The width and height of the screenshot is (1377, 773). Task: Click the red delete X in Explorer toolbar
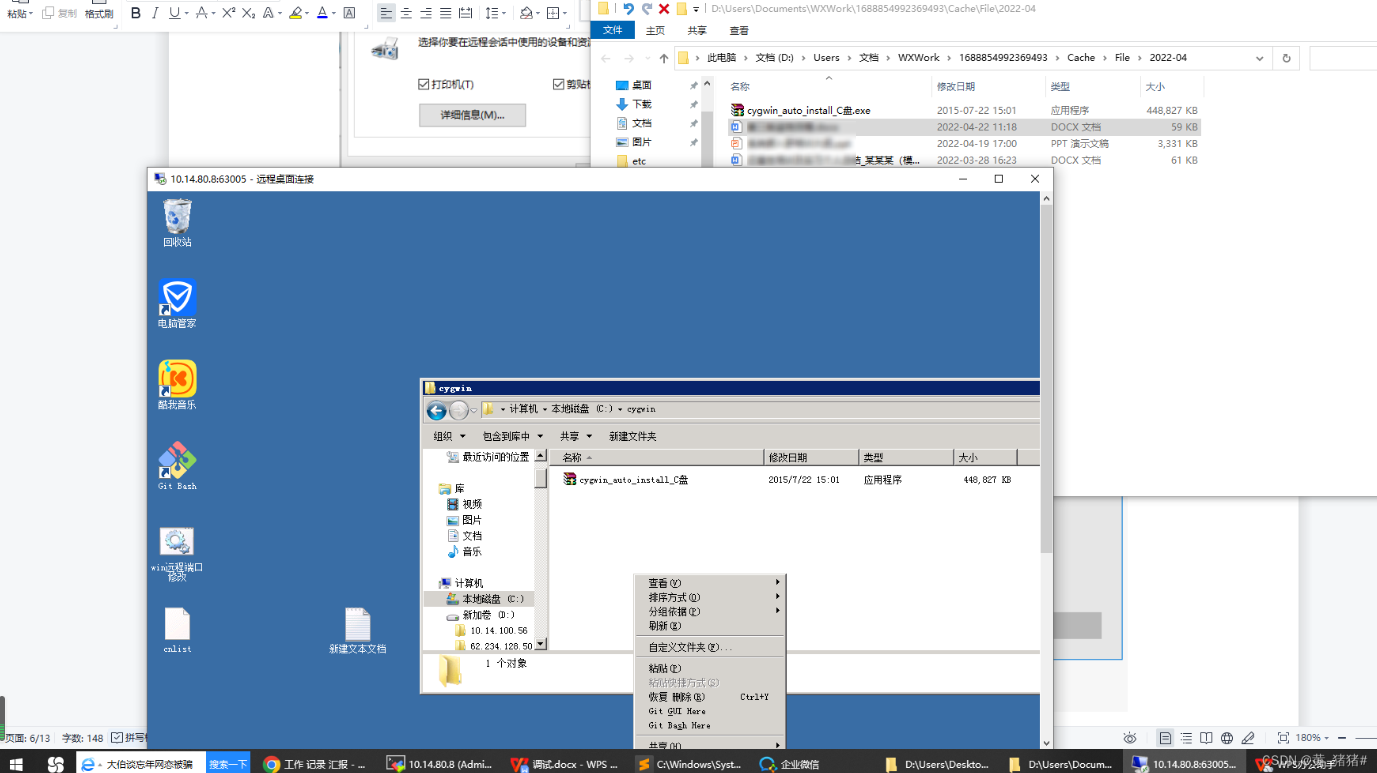click(664, 9)
